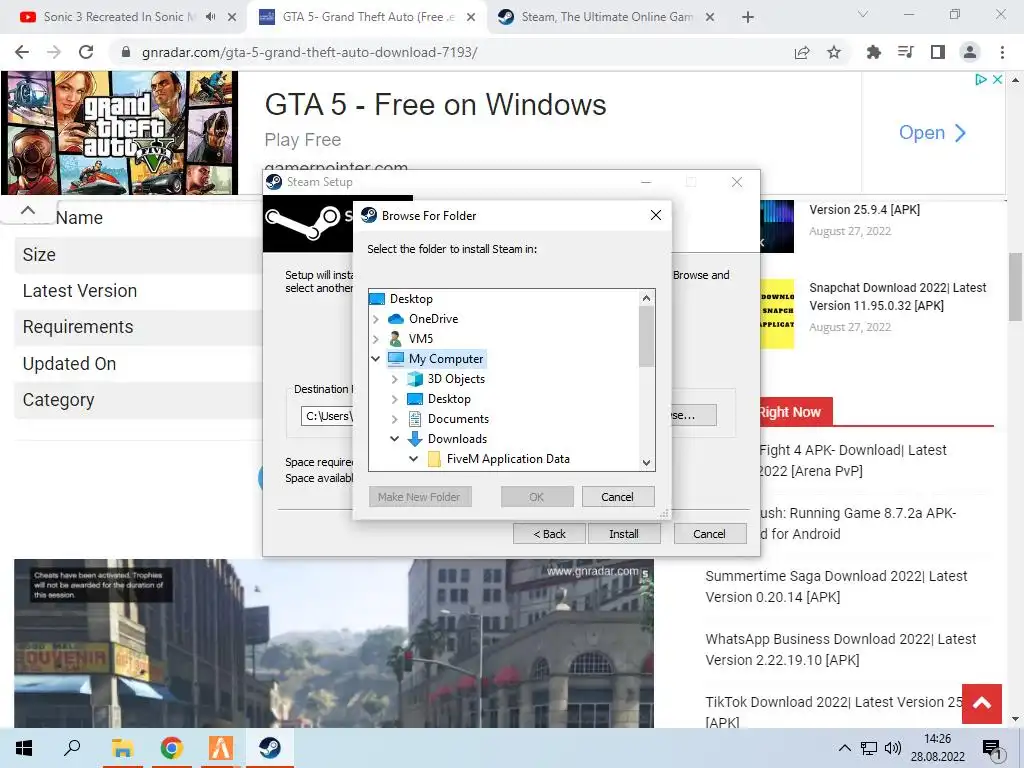Open the Chrome extensions puzzle icon
1024x768 pixels.
point(874,52)
